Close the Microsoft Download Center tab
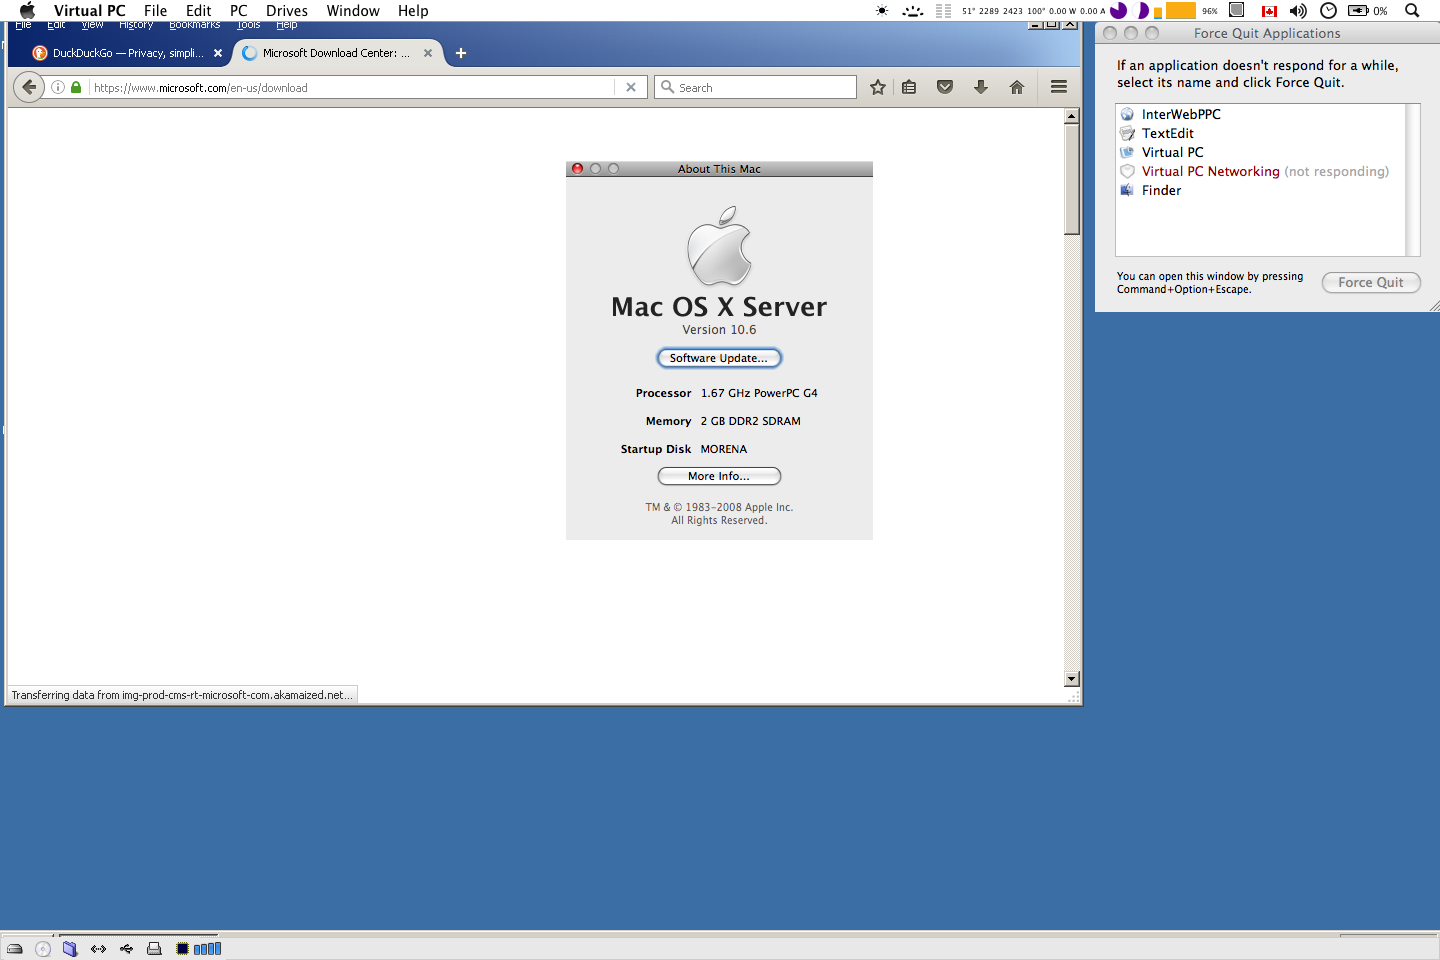The width and height of the screenshot is (1440, 960). (x=428, y=53)
